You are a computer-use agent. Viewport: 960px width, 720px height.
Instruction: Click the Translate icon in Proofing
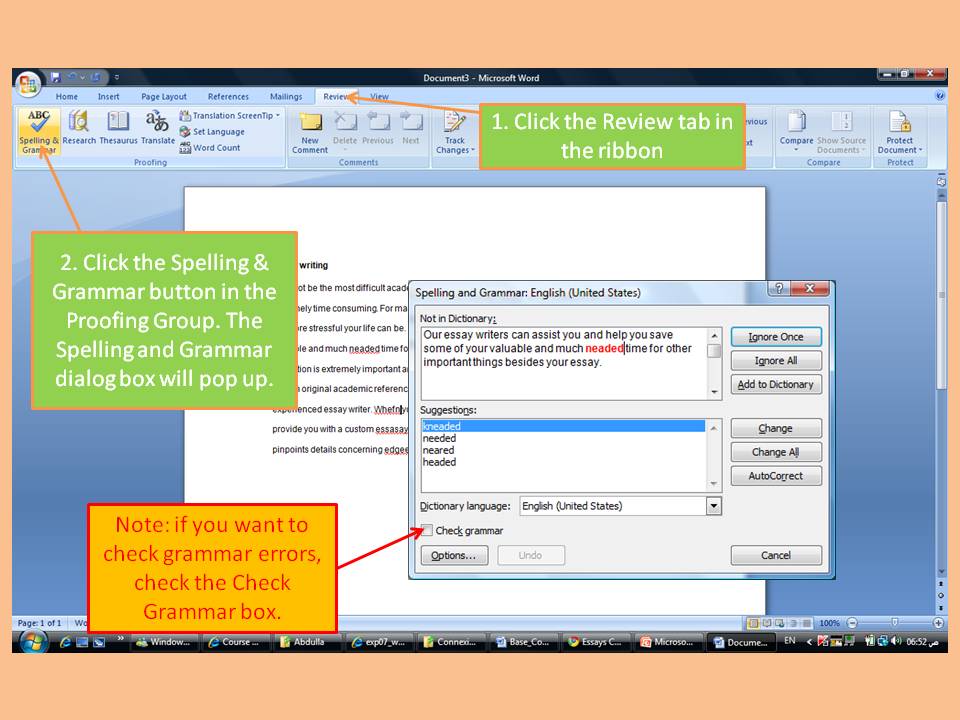[158, 128]
